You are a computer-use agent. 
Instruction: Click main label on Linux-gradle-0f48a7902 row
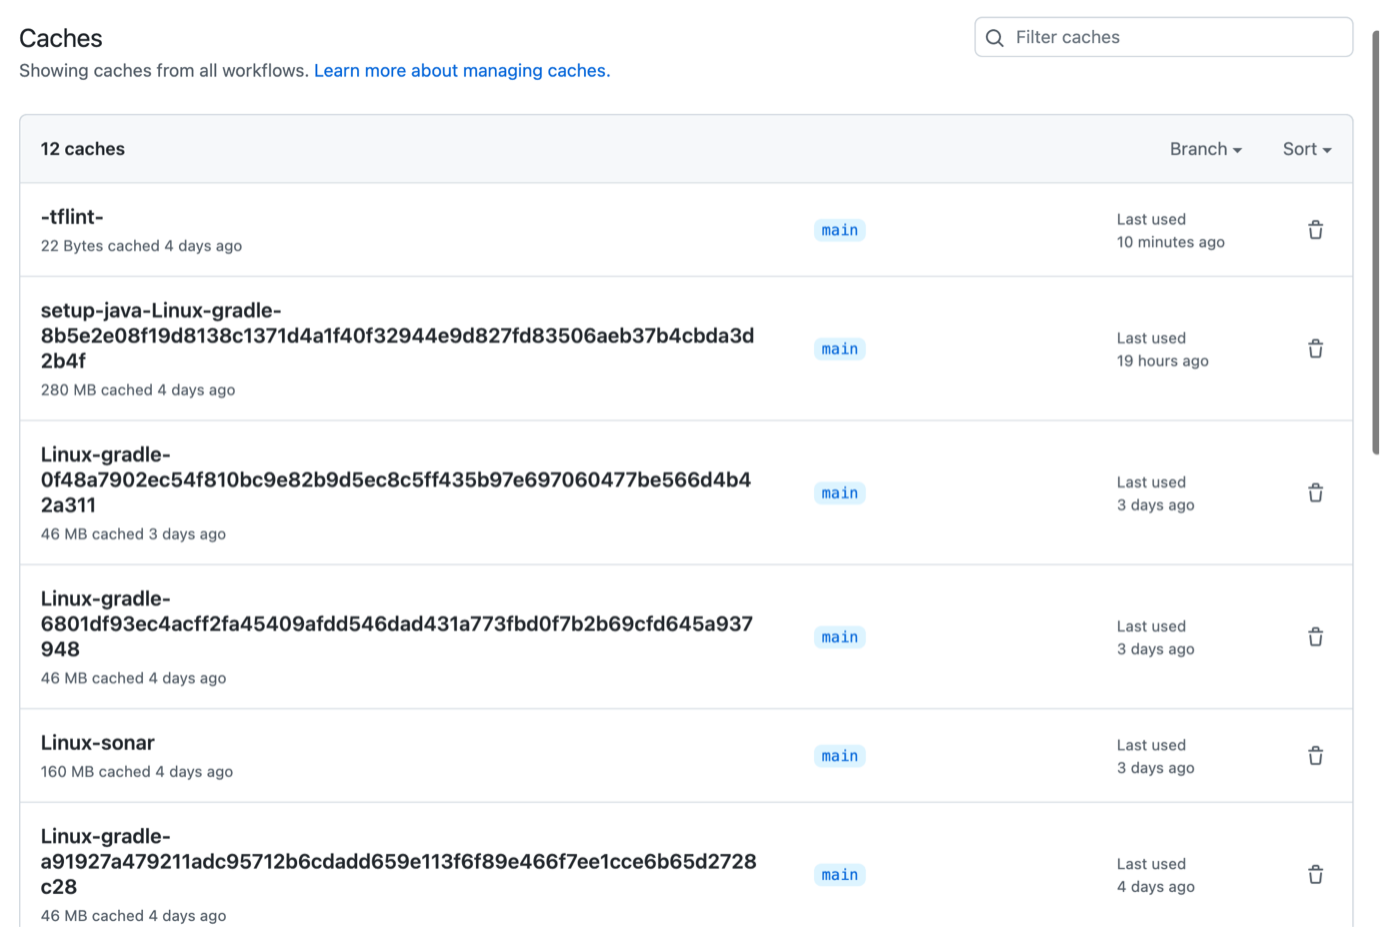[839, 493]
